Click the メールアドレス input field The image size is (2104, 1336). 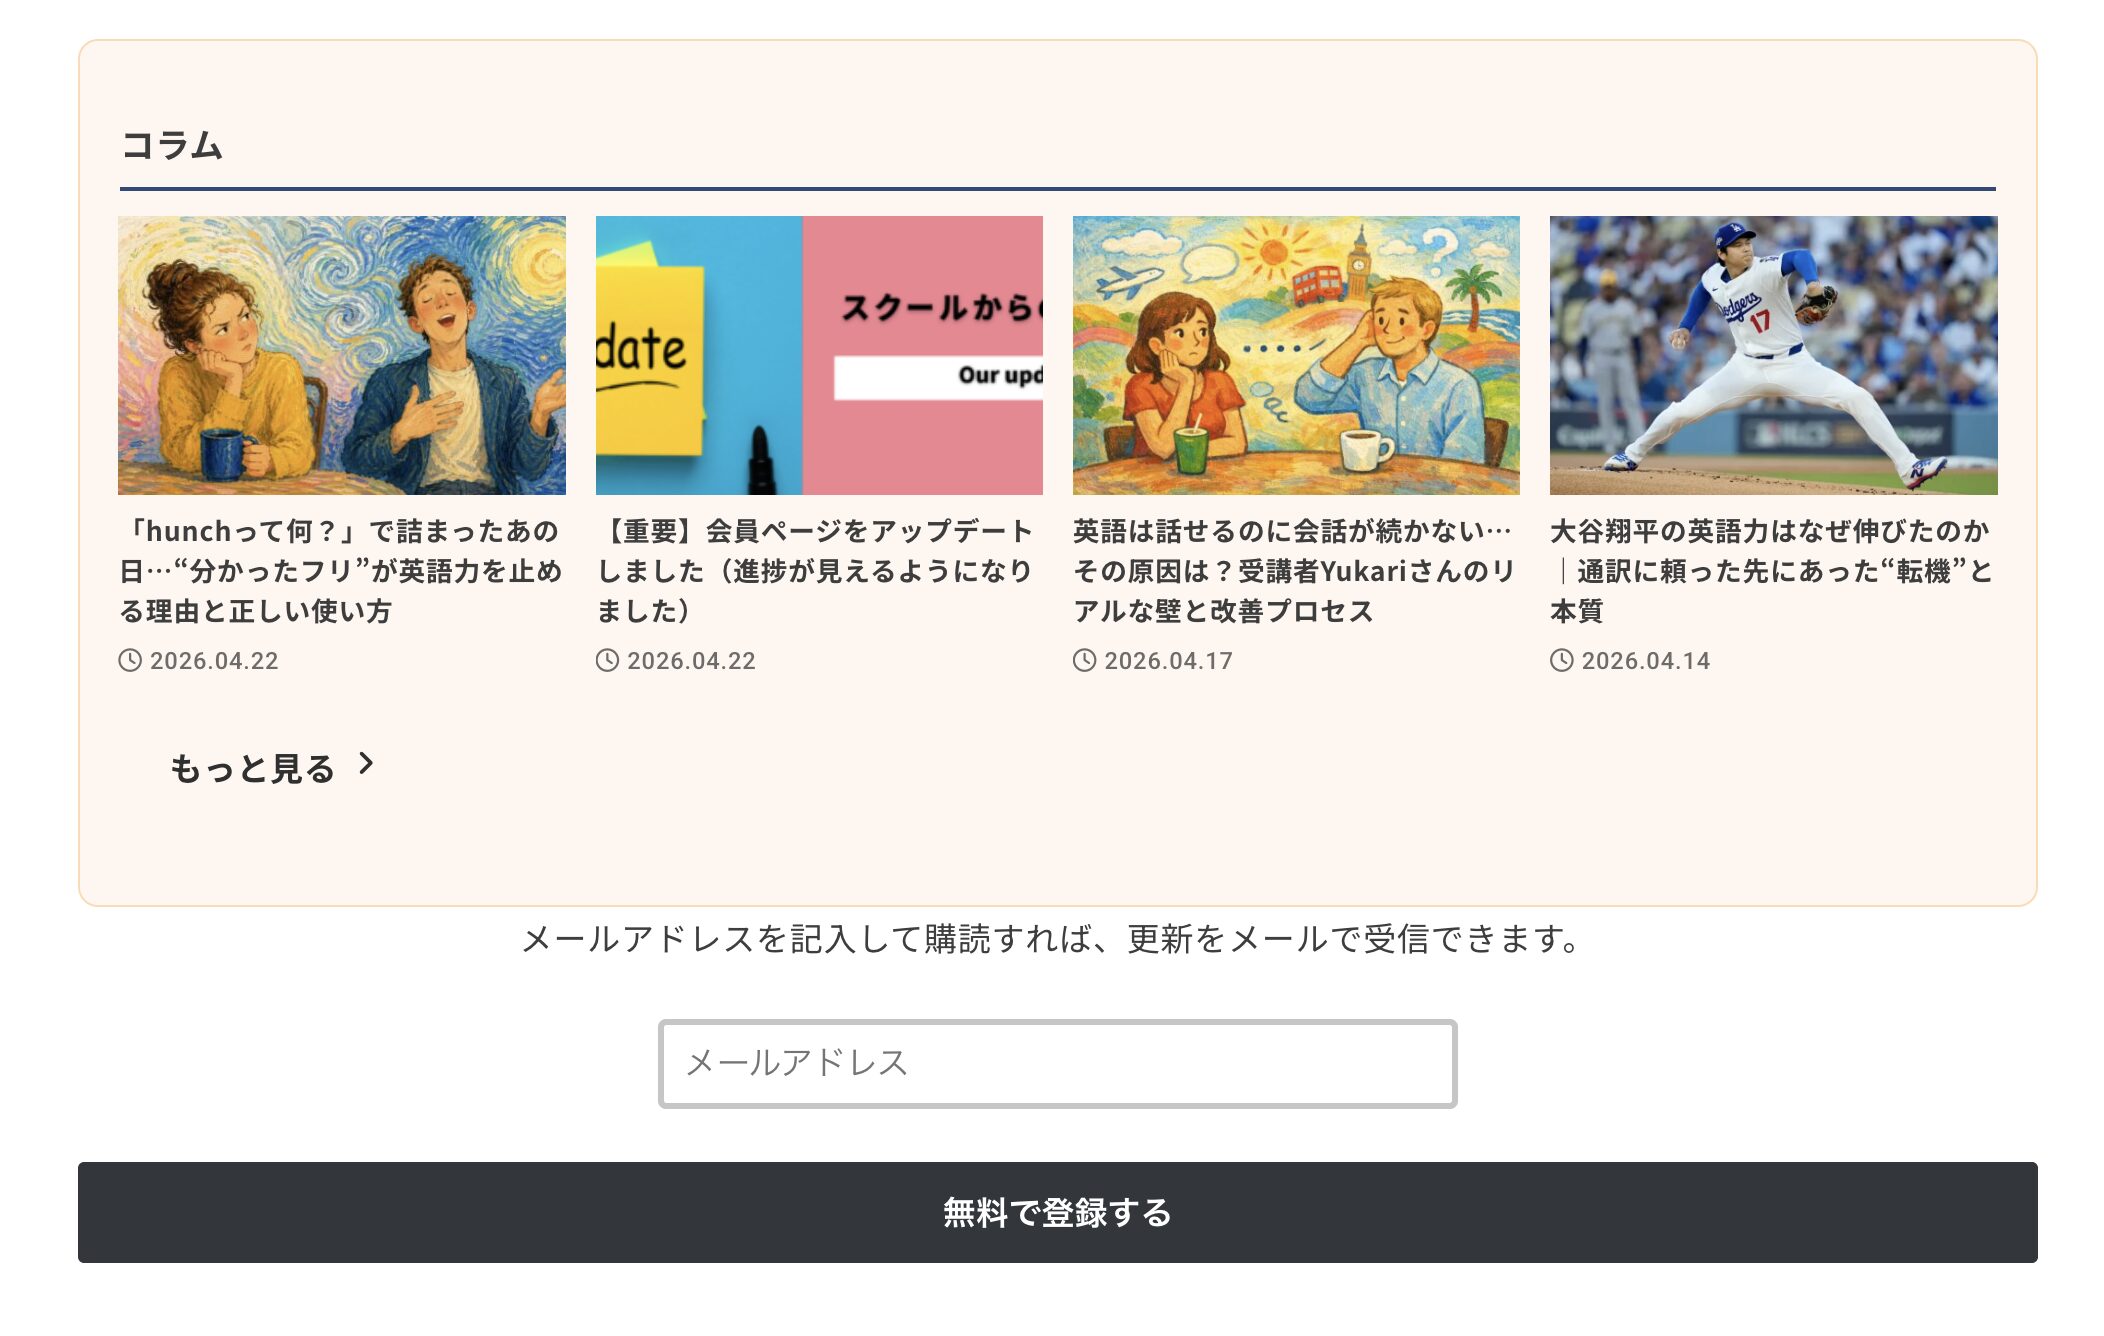click(1057, 1064)
